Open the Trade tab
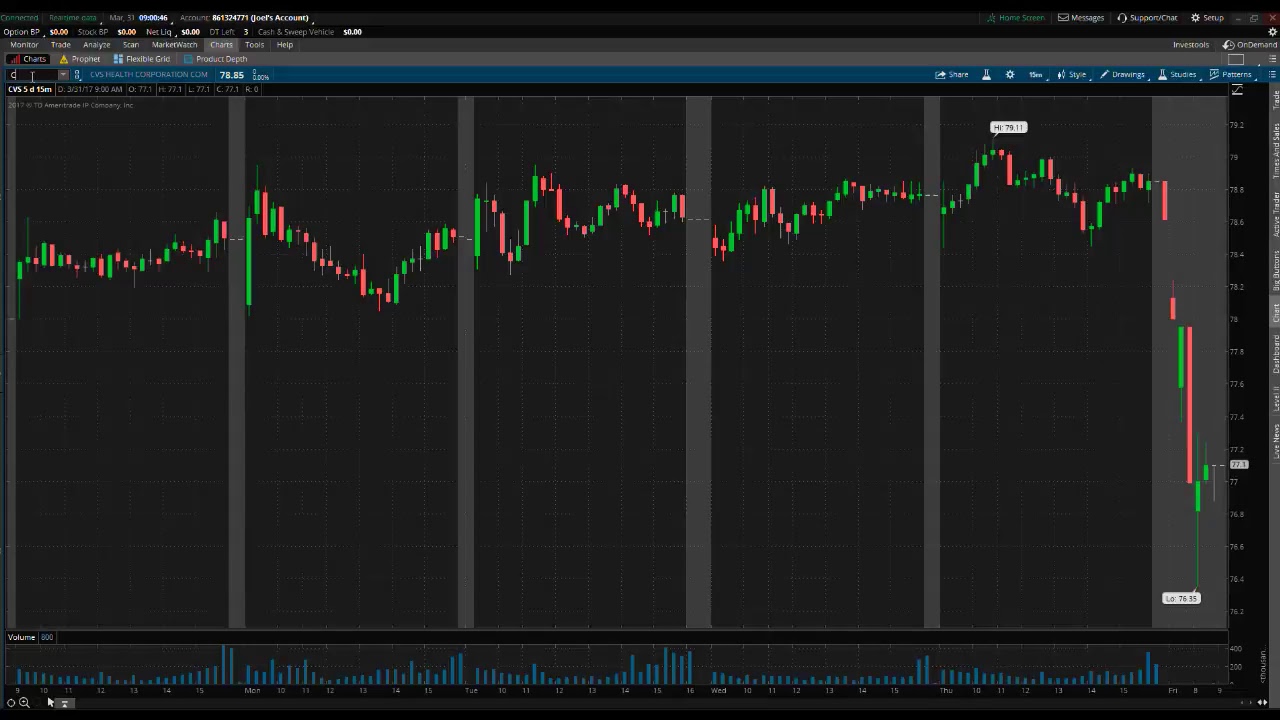The image size is (1280, 720). 61,45
